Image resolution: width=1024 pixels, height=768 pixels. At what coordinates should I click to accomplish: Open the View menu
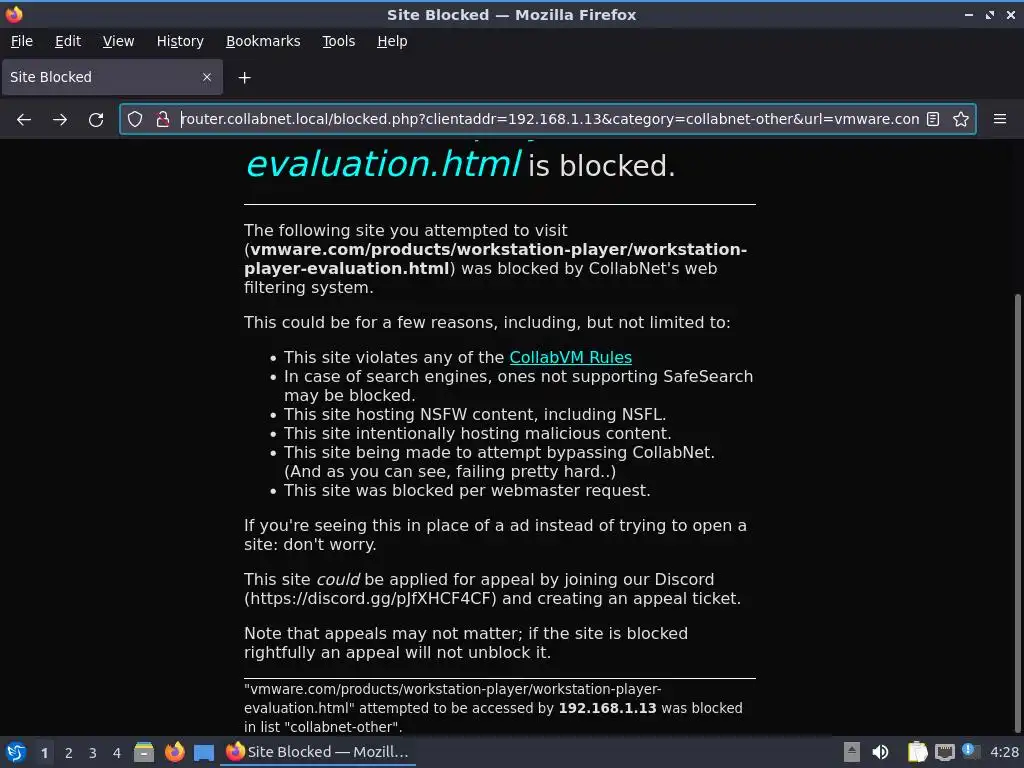point(118,41)
